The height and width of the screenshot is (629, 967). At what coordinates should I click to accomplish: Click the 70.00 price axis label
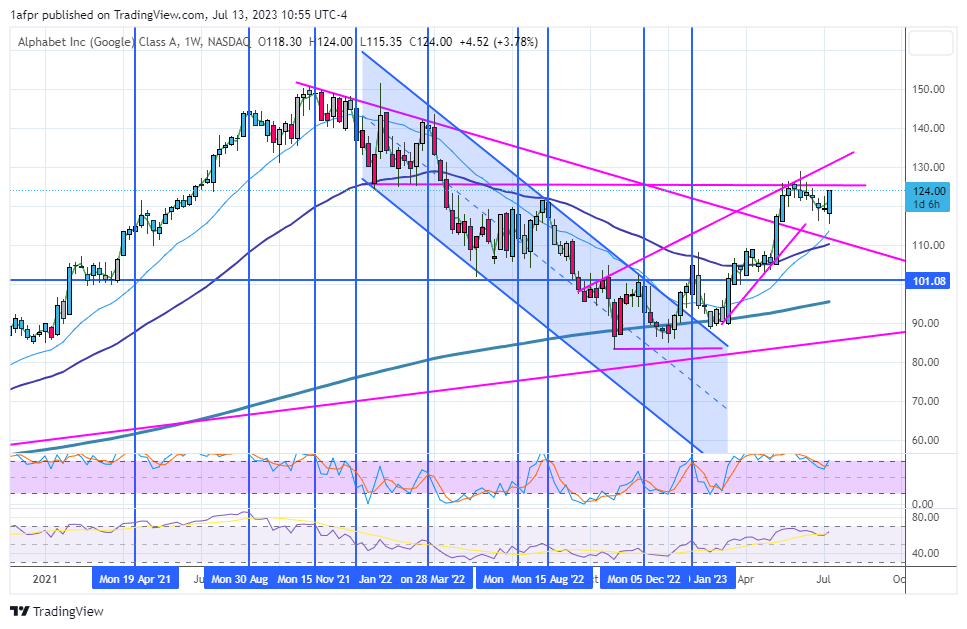tap(928, 401)
